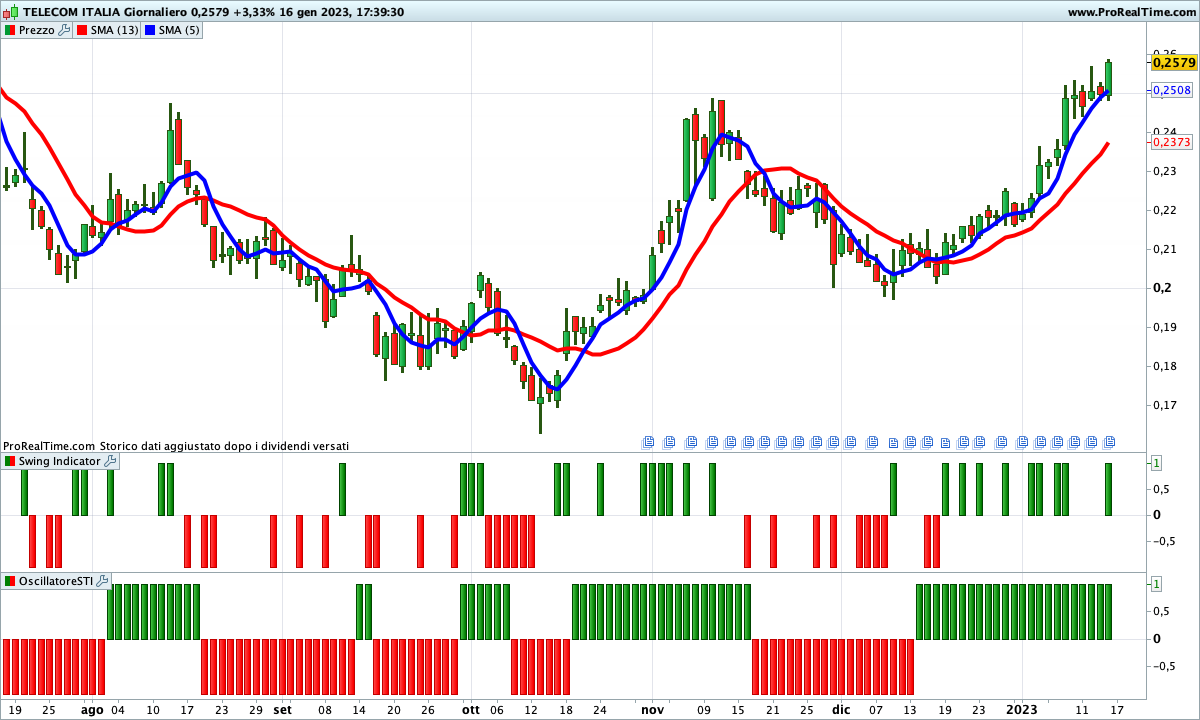
Task: Click the 'set' month label on time axis
Action: pos(283,710)
